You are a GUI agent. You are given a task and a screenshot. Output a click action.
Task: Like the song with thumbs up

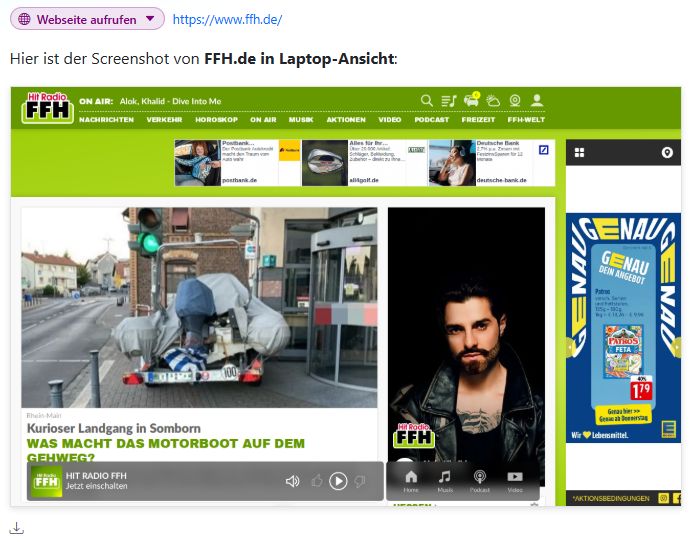pos(317,481)
